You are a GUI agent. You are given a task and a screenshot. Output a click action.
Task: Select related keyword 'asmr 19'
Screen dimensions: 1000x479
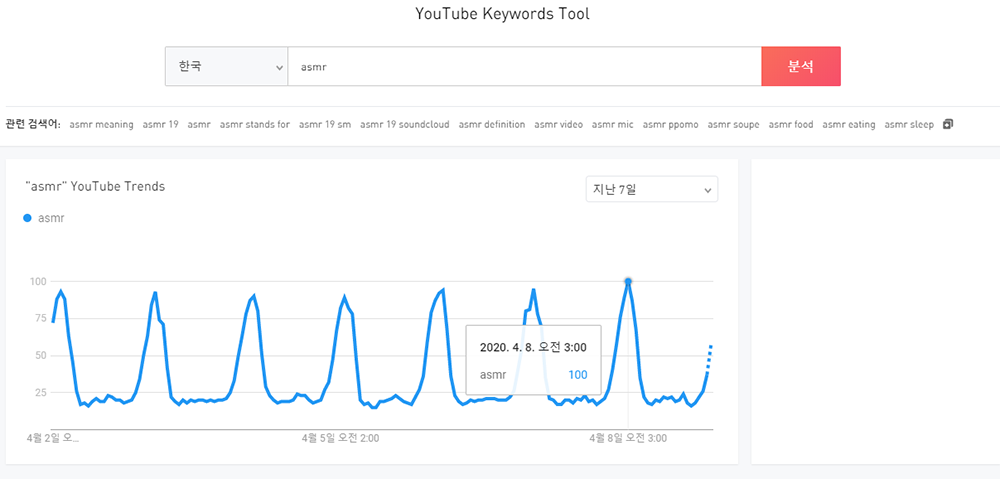[160, 124]
